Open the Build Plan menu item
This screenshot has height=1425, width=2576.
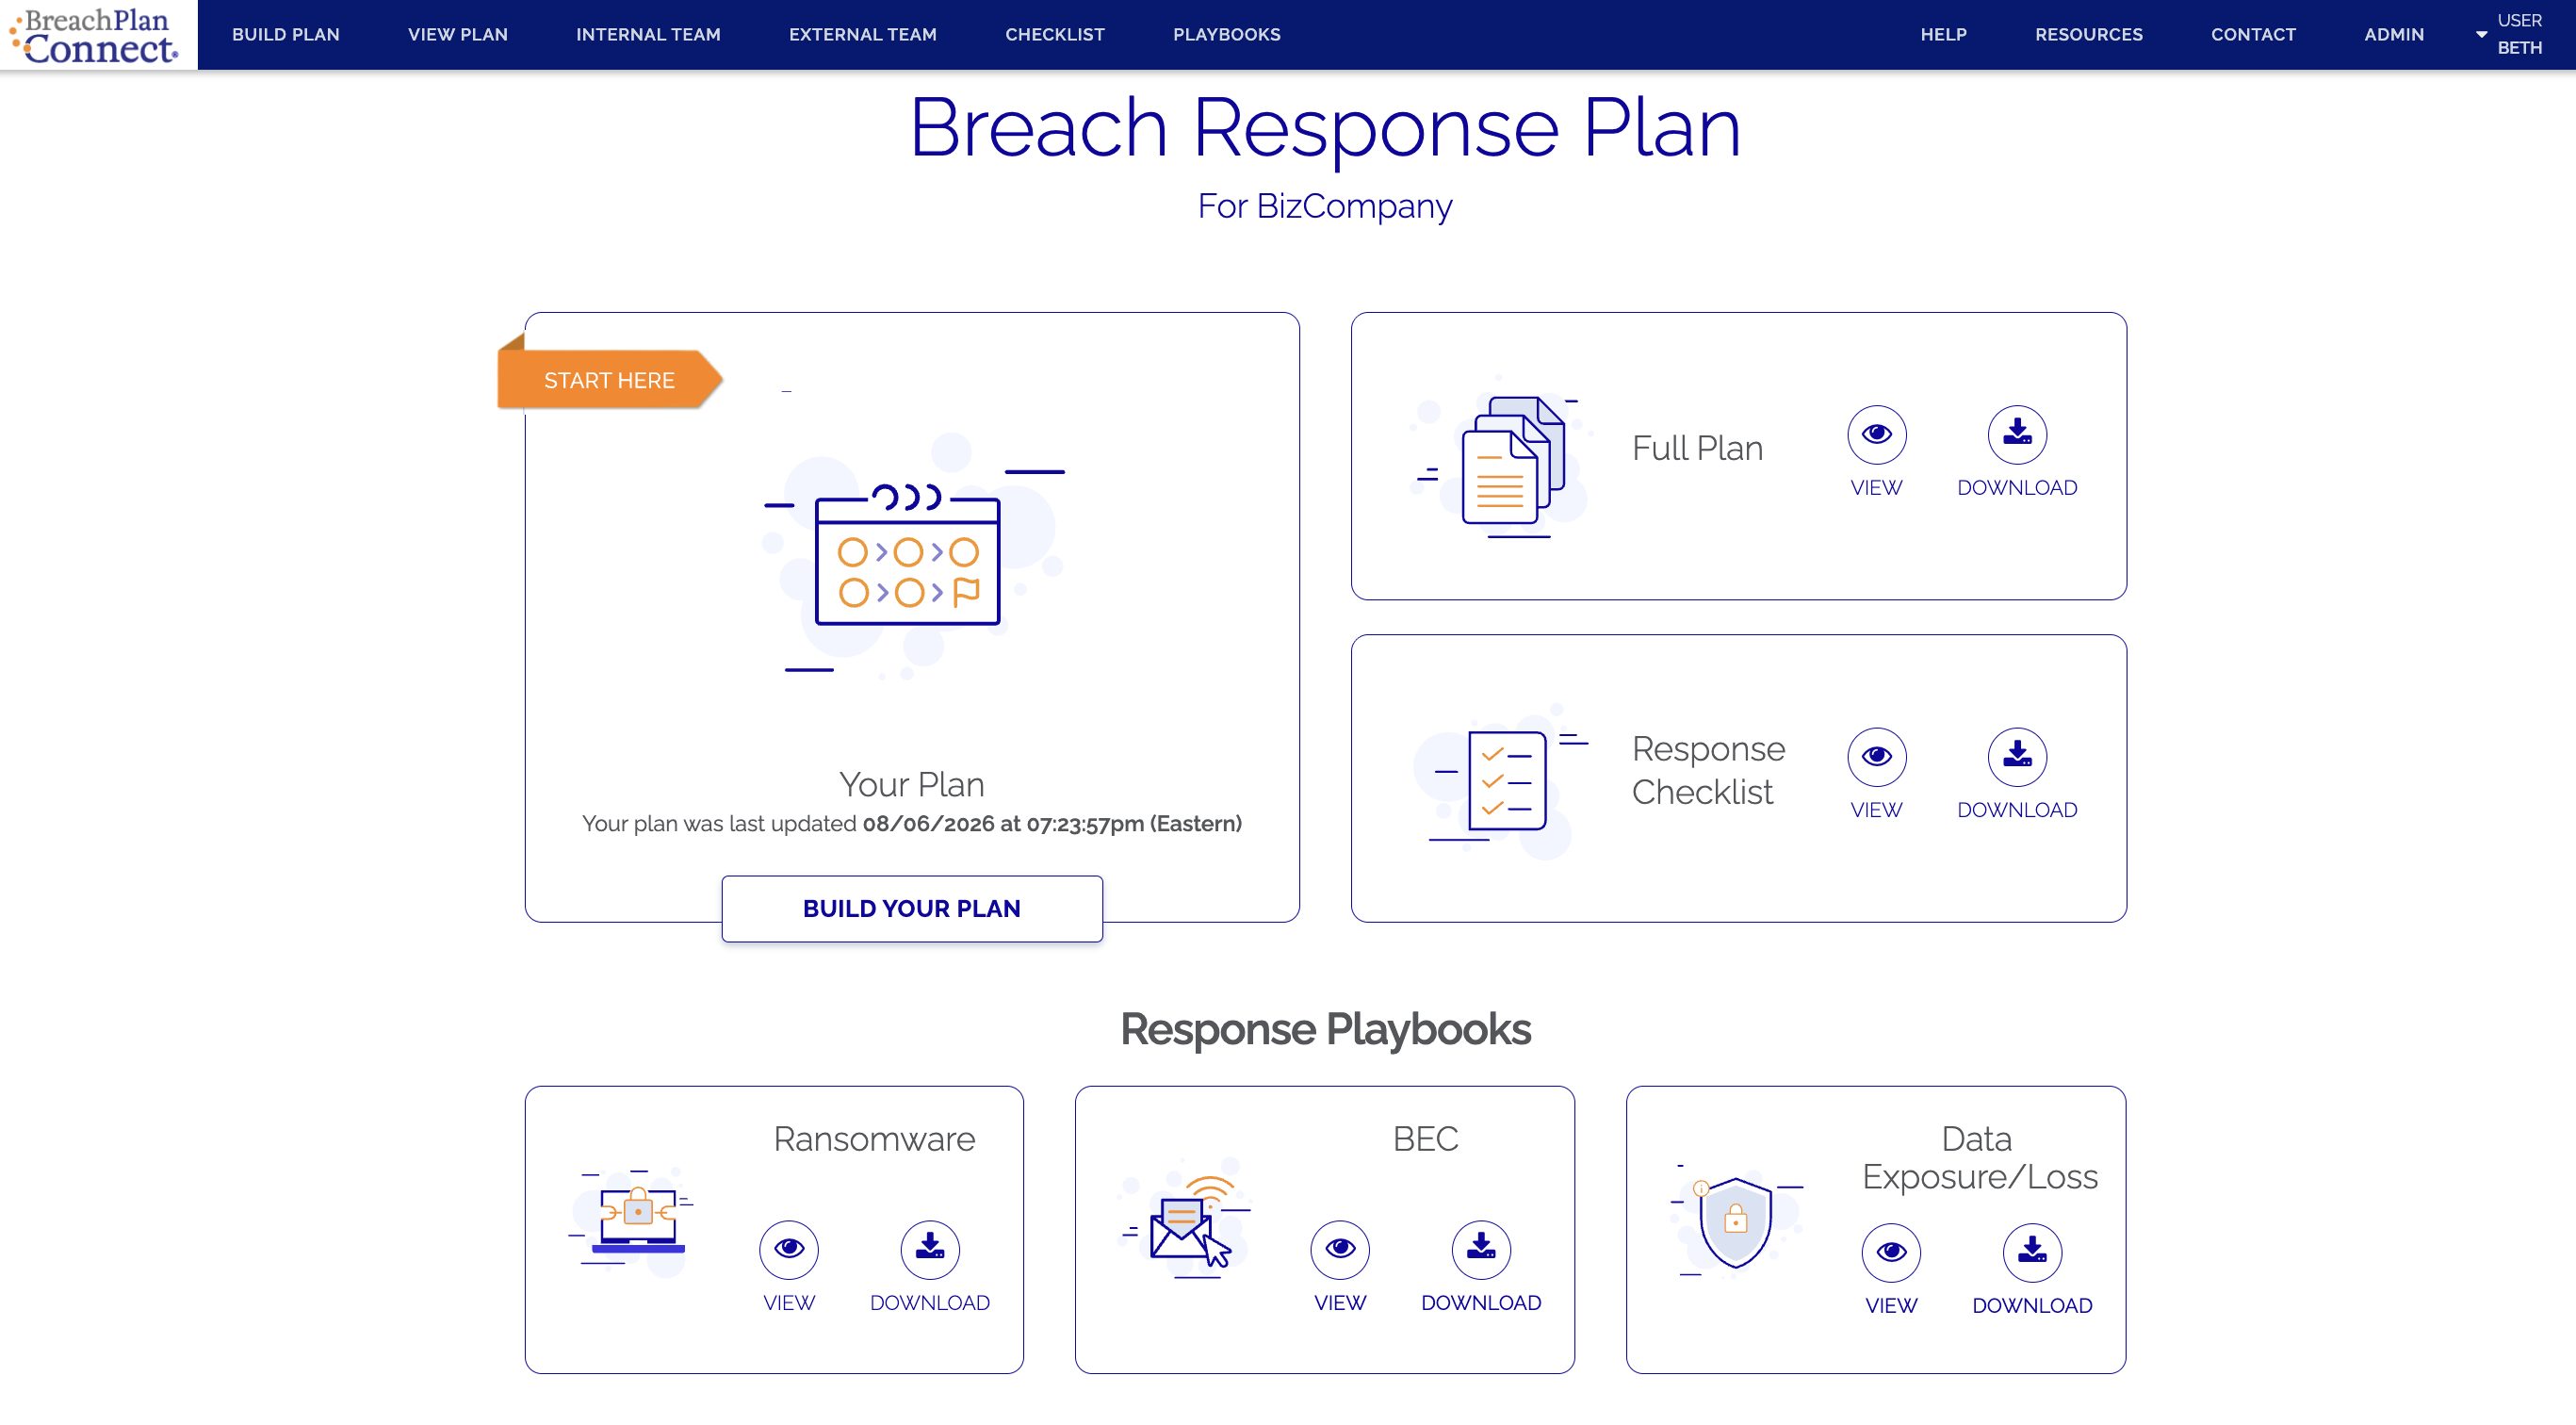286,35
